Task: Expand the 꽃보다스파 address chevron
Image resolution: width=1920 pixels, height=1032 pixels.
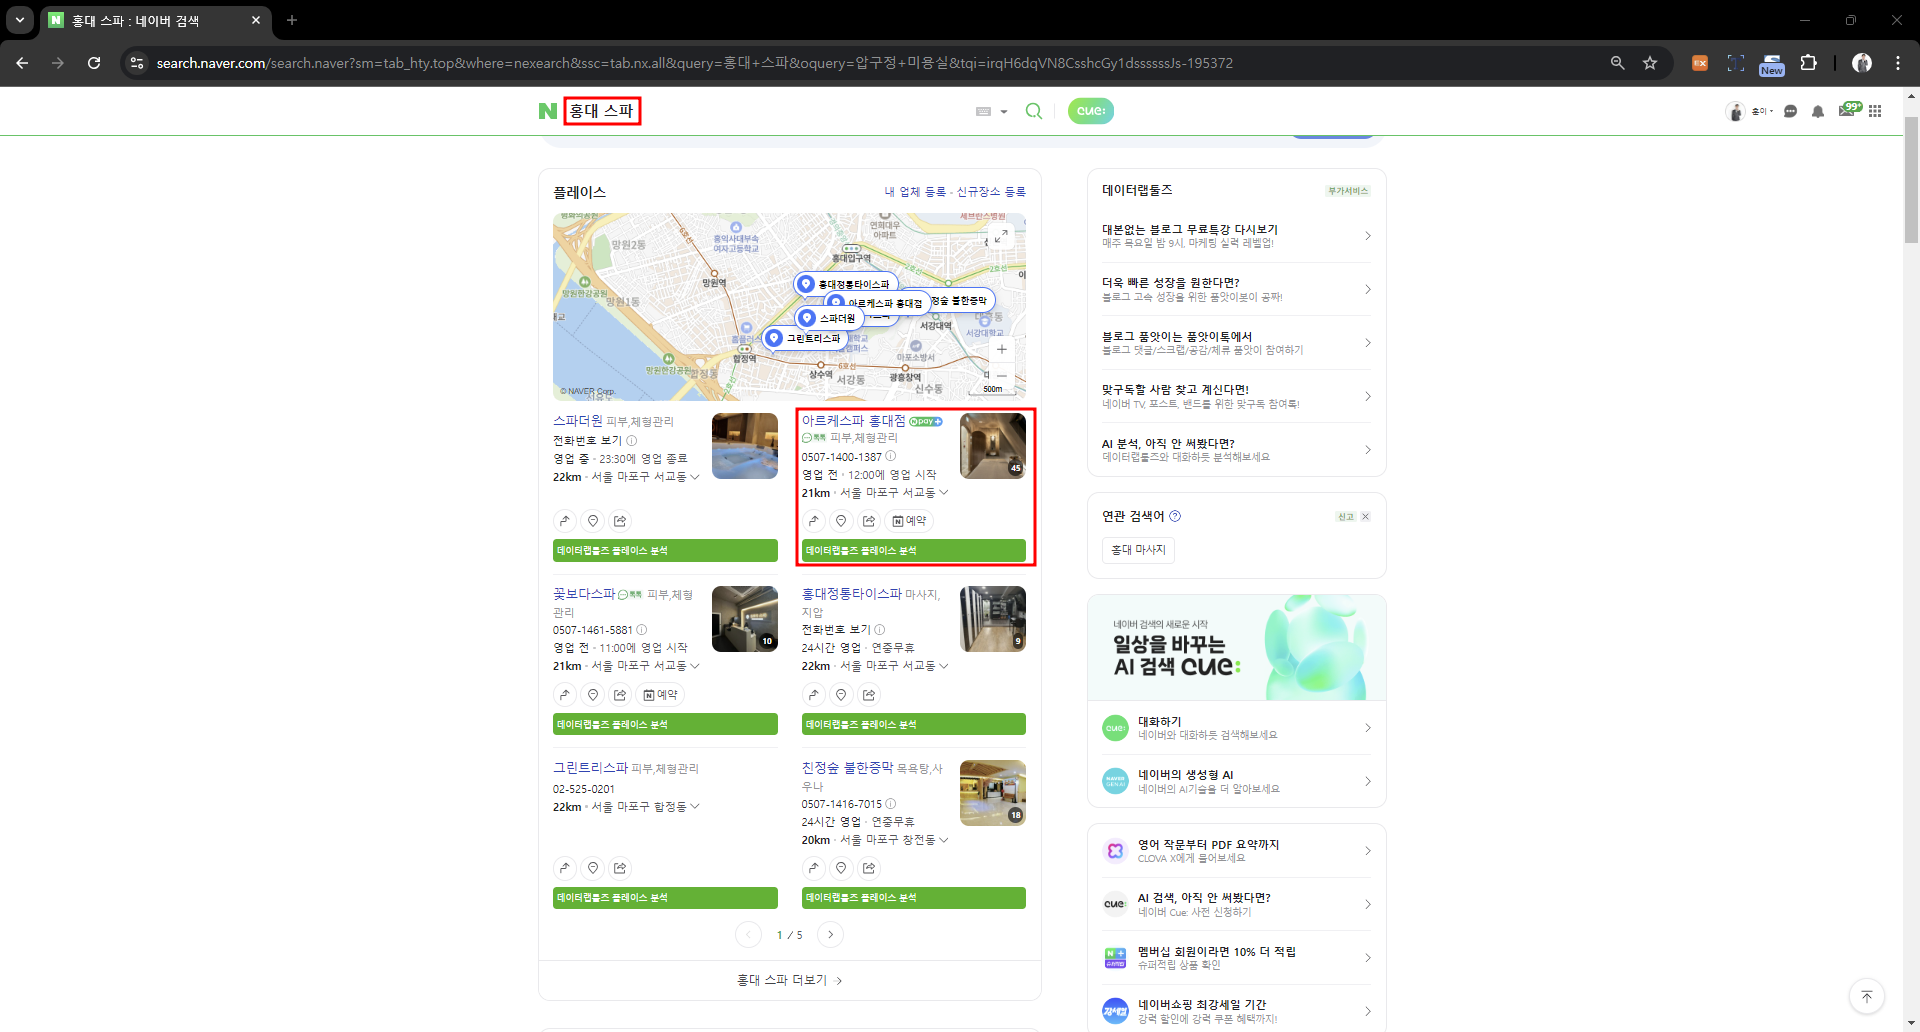Action: point(695,666)
